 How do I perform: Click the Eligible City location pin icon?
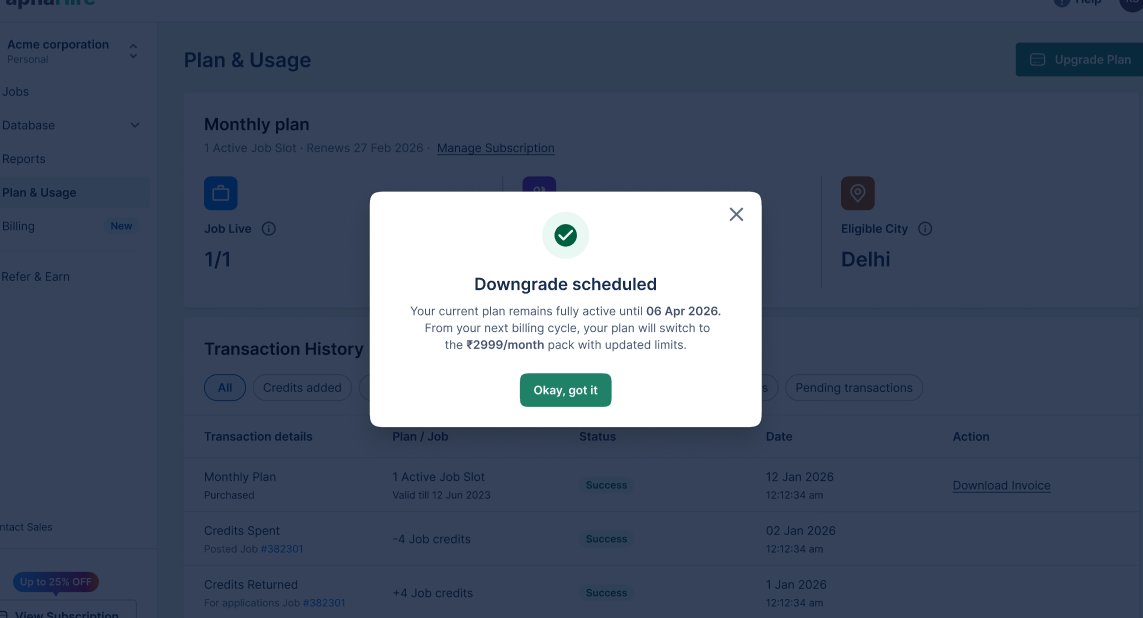tap(858, 193)
